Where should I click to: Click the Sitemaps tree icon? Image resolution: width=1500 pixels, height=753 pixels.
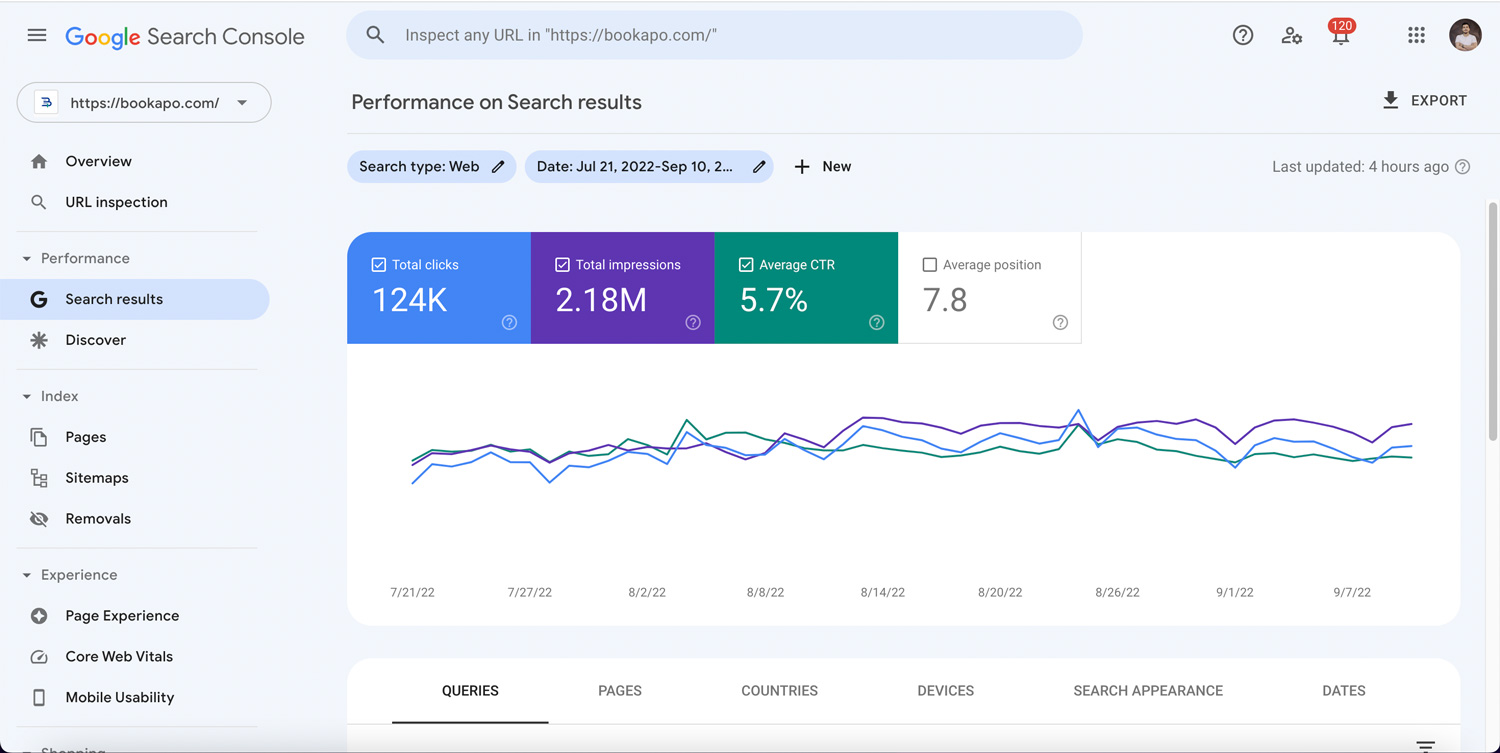pyautogui.click(x=39, y=478)
